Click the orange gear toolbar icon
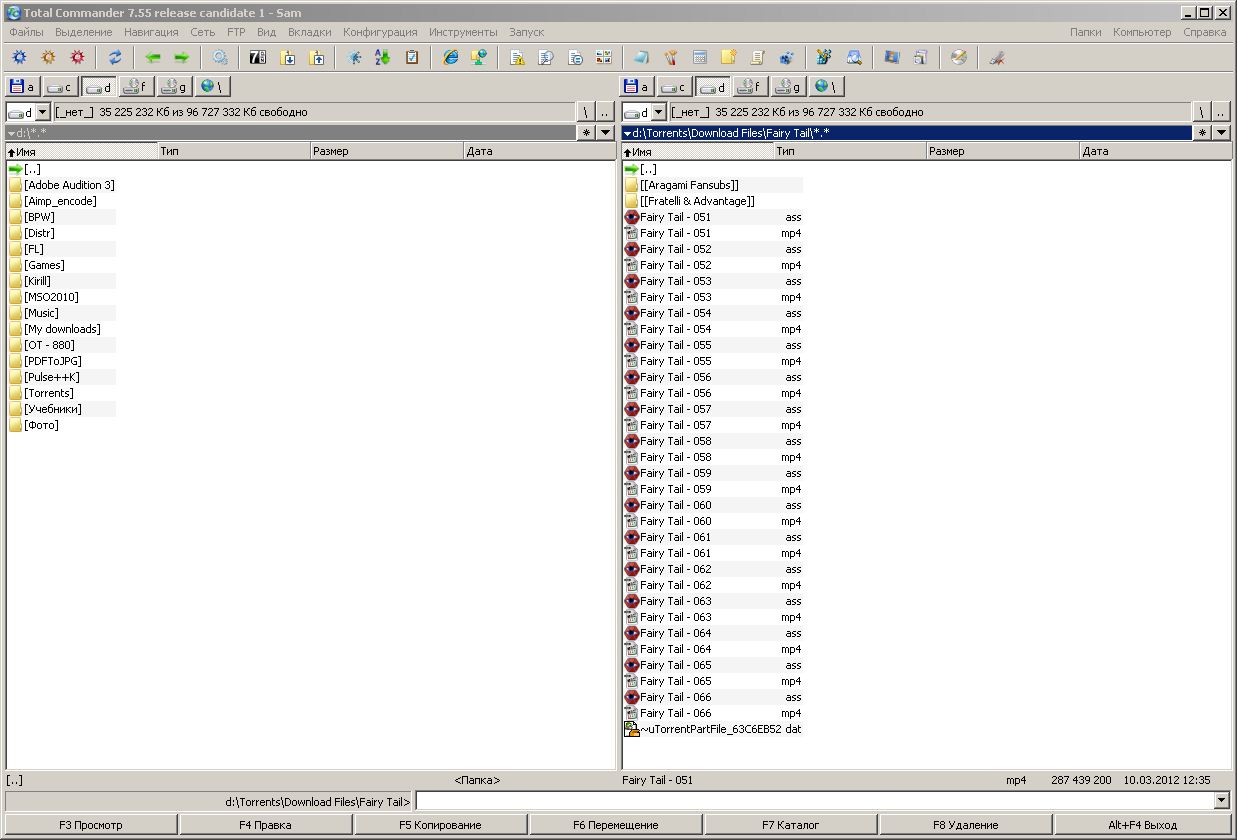This screenshot has height=840, width=1237. tap(48, 58)
